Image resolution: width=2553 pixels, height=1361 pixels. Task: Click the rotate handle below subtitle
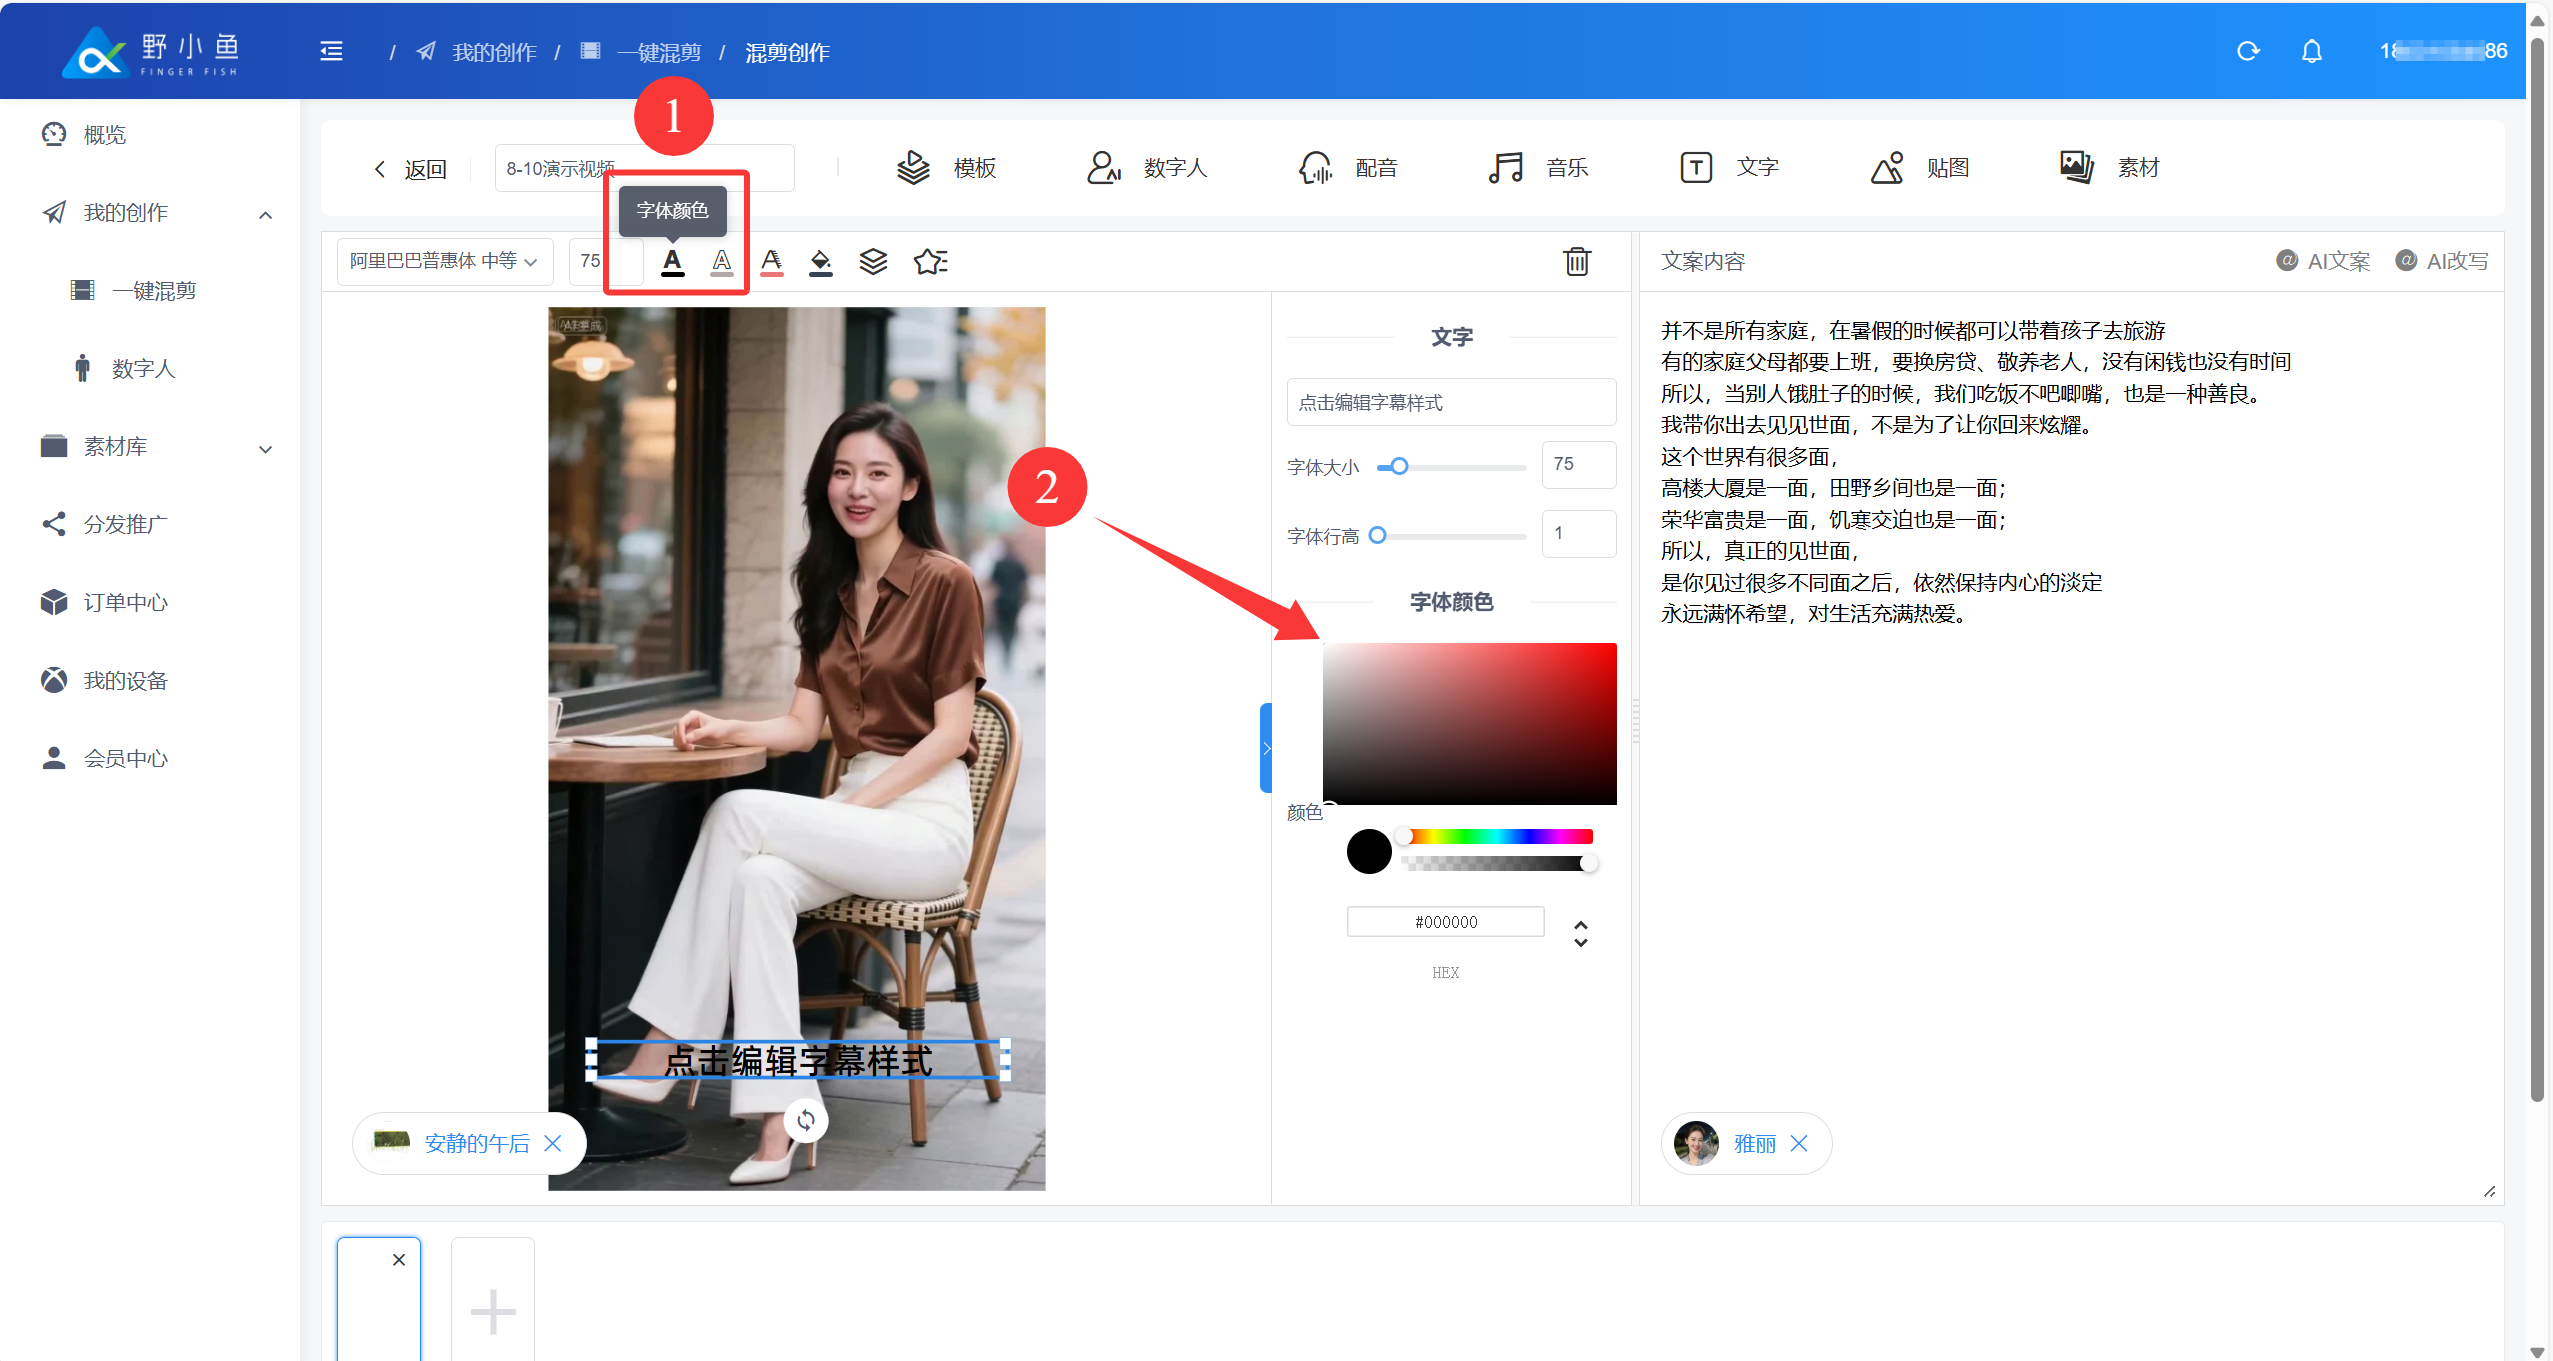tap(806, 1120)
